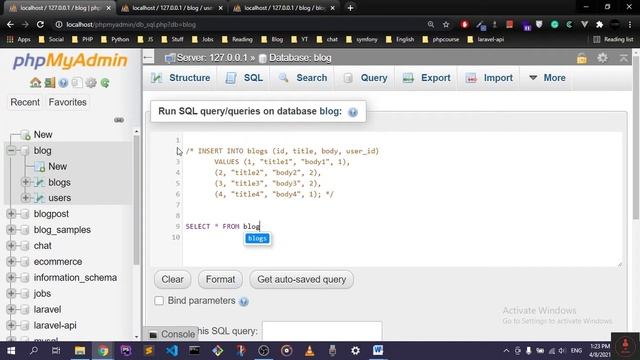The image size is (640, 360).
Task: Click the bookmark SQL query input field
Action: [x=322, y=331]
